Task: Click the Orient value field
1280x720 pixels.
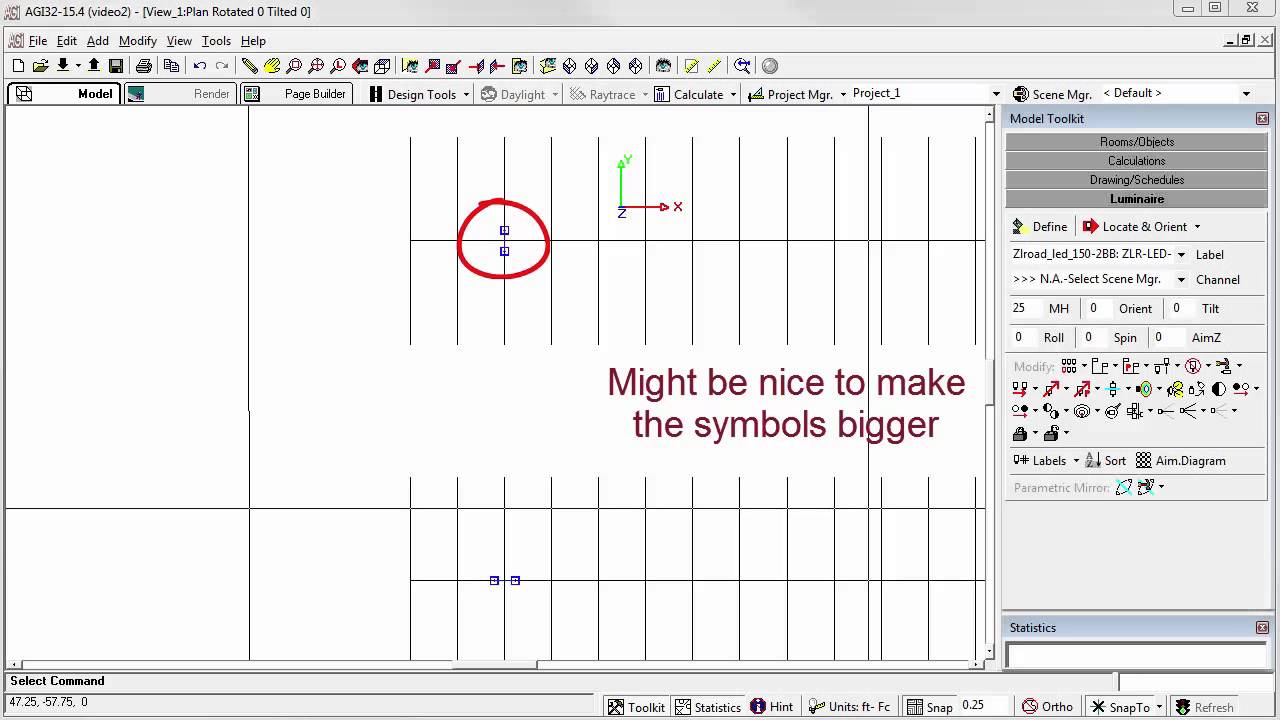Action: [x=1099, y=309]
